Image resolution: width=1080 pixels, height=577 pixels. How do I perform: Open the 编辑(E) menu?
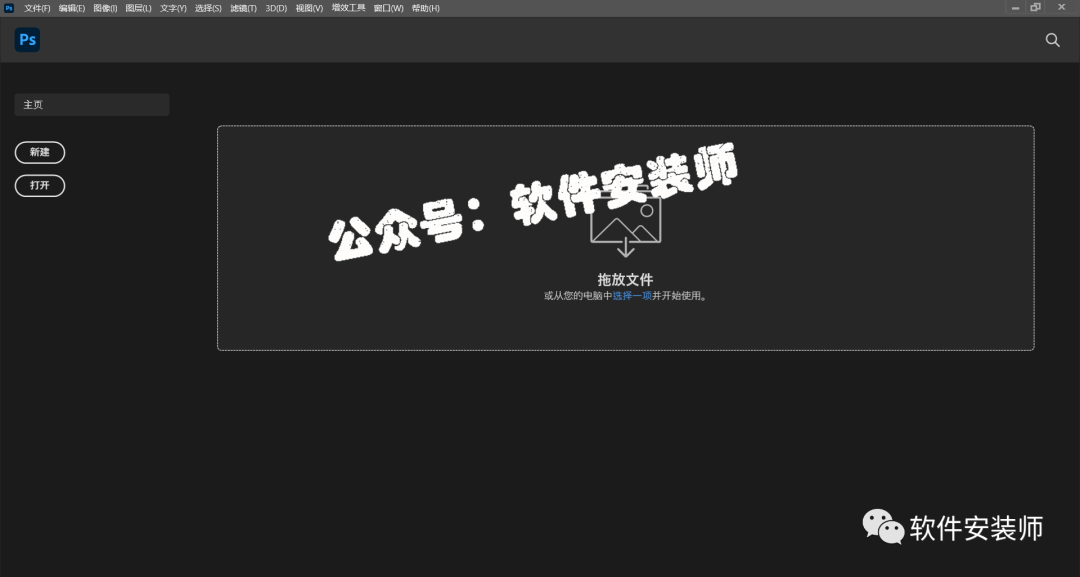(72, 8)
